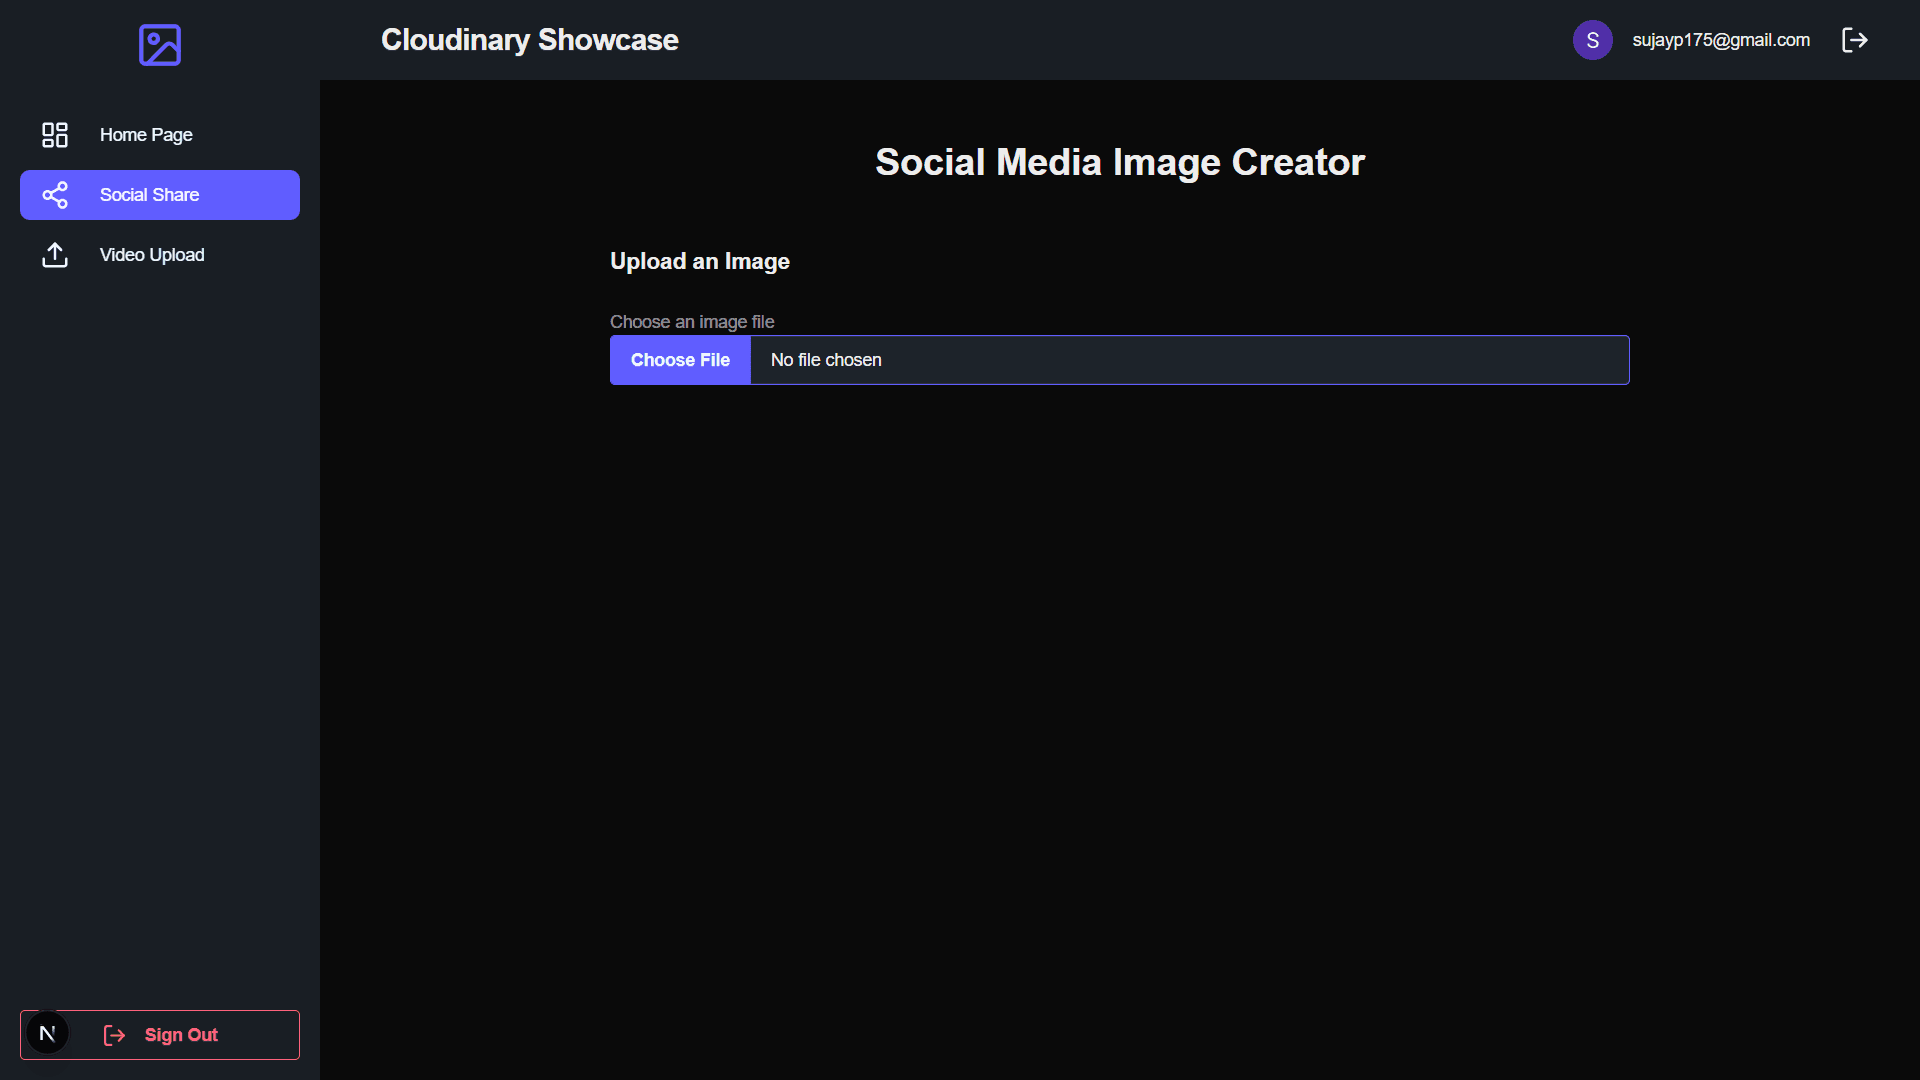
Task: Click the 'Upload an Image' heading
Action: coord(700,261)
